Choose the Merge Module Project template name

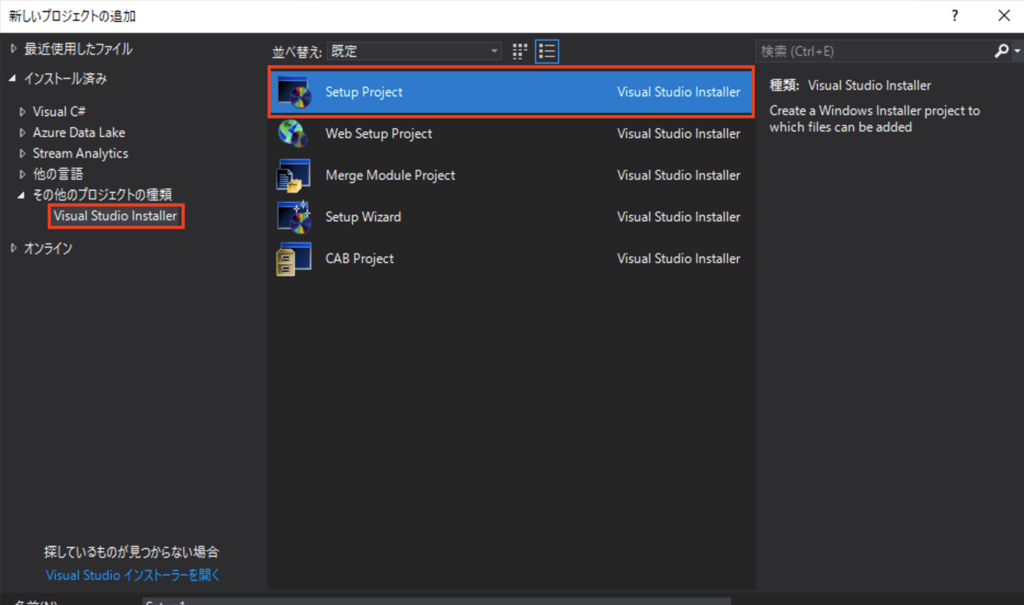point(390,175)
